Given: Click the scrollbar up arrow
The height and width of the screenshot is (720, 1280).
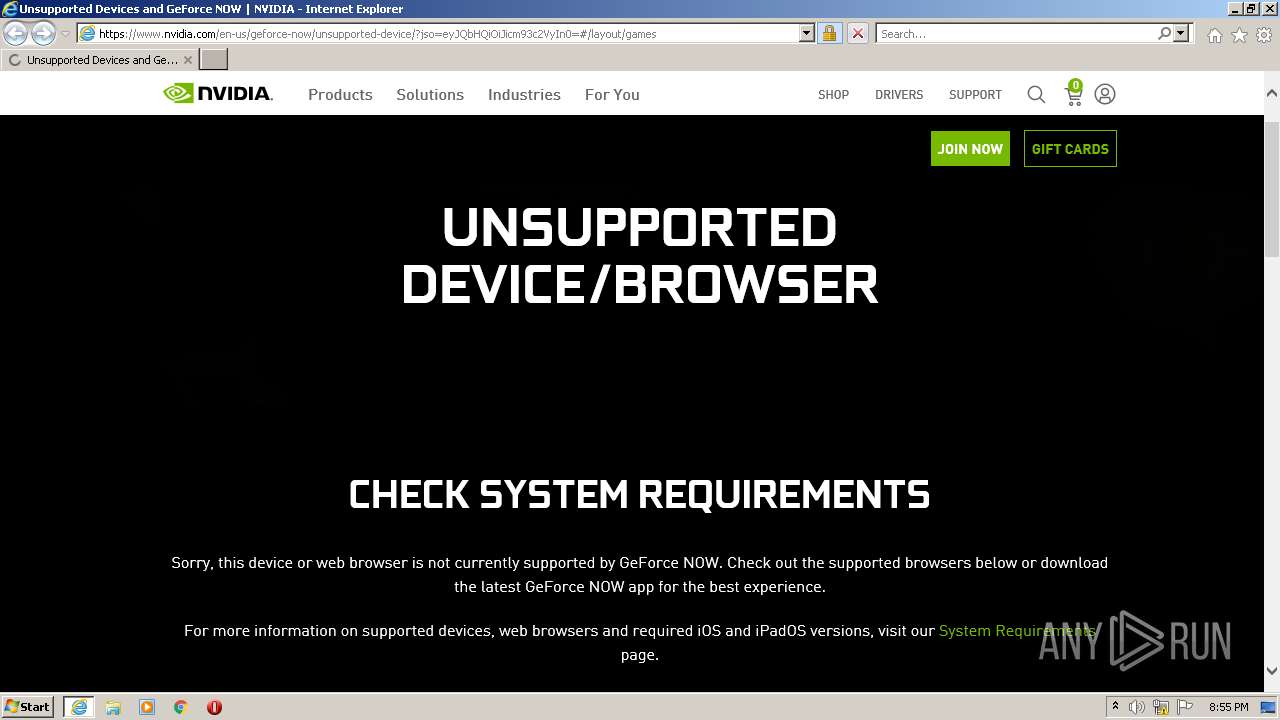Looking at the screenshot, I should point(1272,93).
